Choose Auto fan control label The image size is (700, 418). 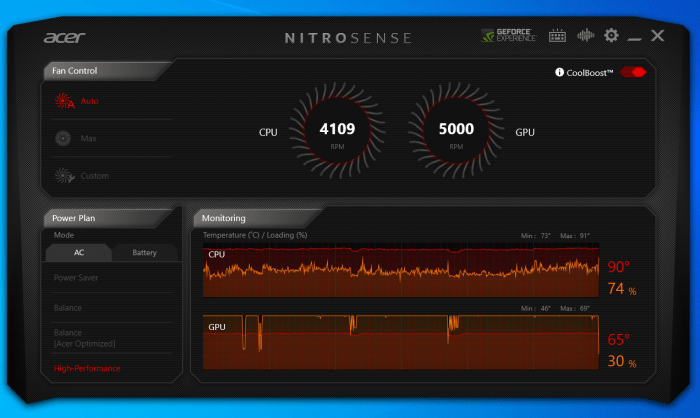[89, 101]
